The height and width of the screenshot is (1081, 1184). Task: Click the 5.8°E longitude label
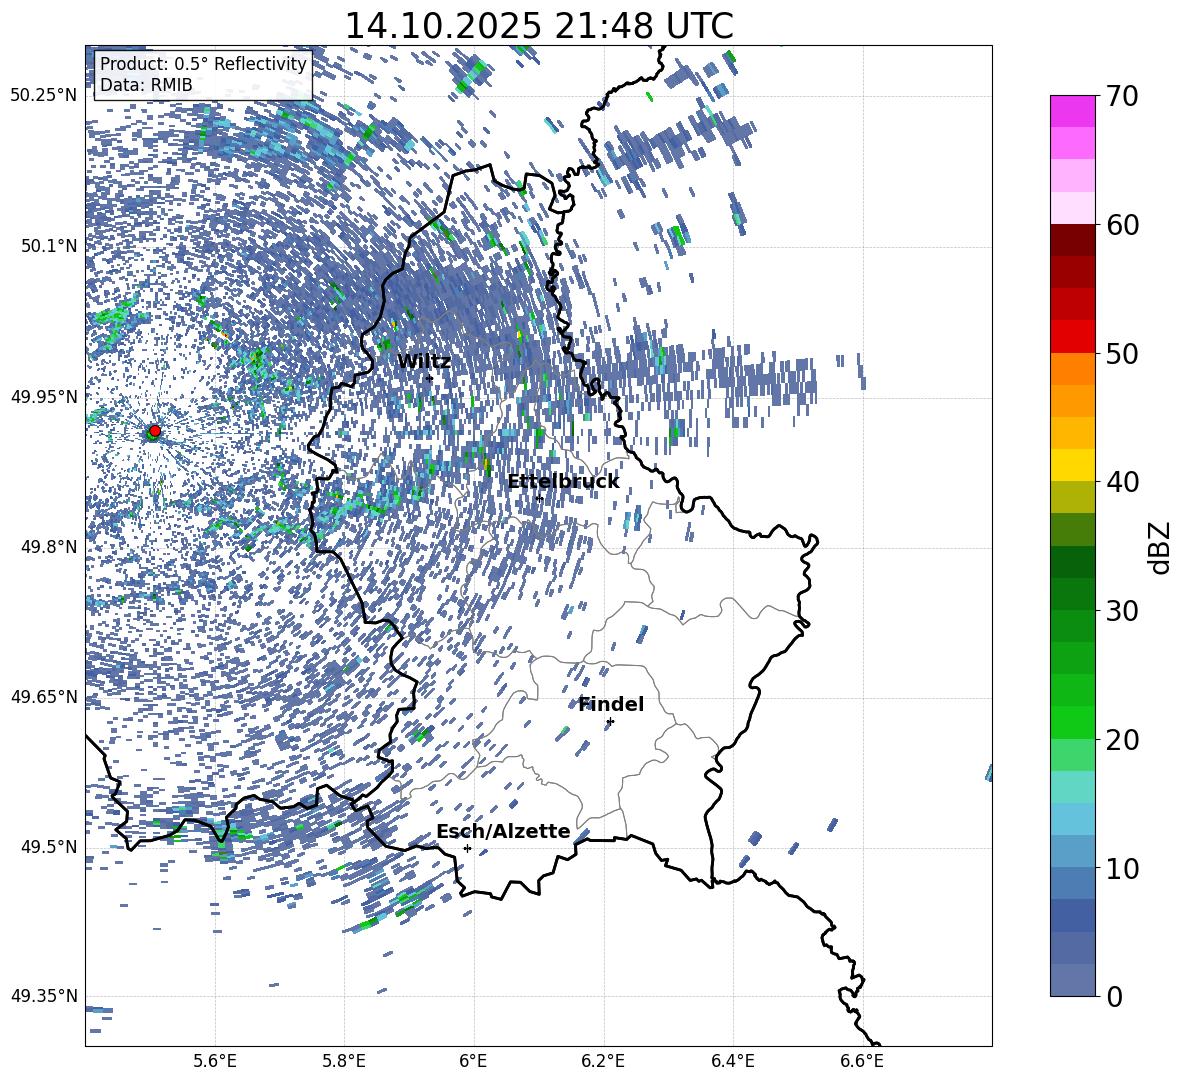tap(344, 1061)
